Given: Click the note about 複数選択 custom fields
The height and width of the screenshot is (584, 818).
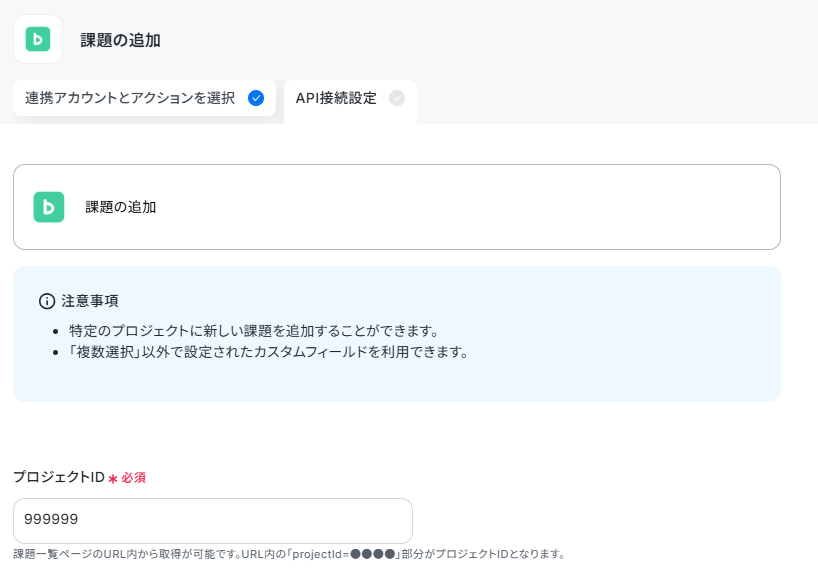Looking at the screenshot, I should [268, 352].
